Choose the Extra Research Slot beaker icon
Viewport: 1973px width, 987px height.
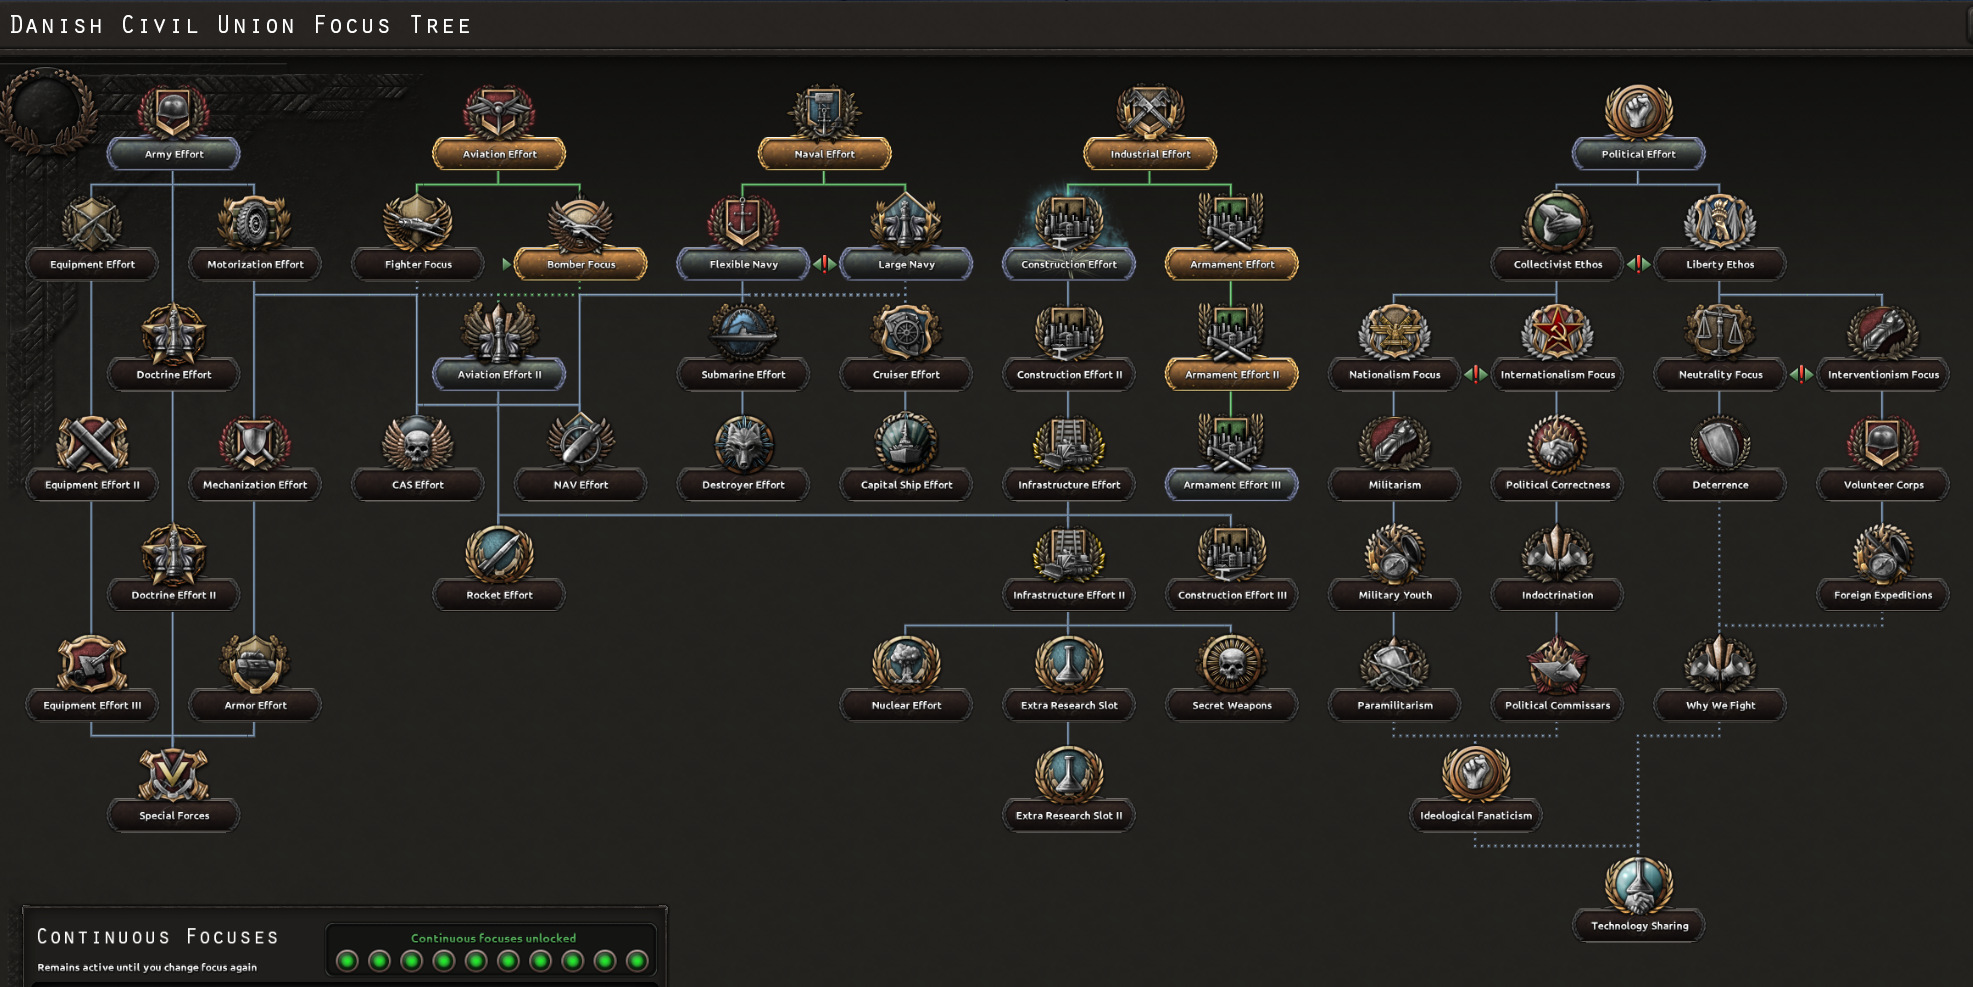click(1068, 662)
